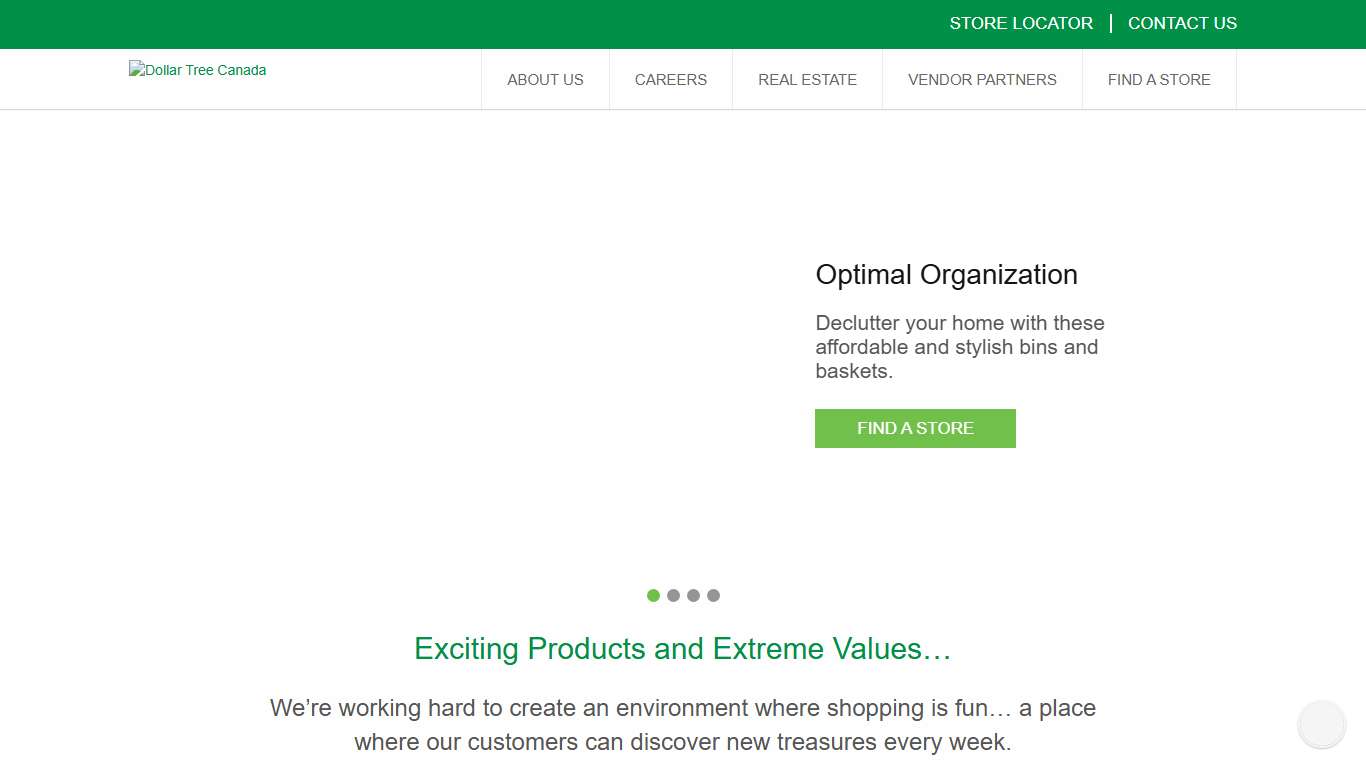Open the CONTACT US link
The height and width of the screenshot is (768, 1366).
tap(1182, 23)
